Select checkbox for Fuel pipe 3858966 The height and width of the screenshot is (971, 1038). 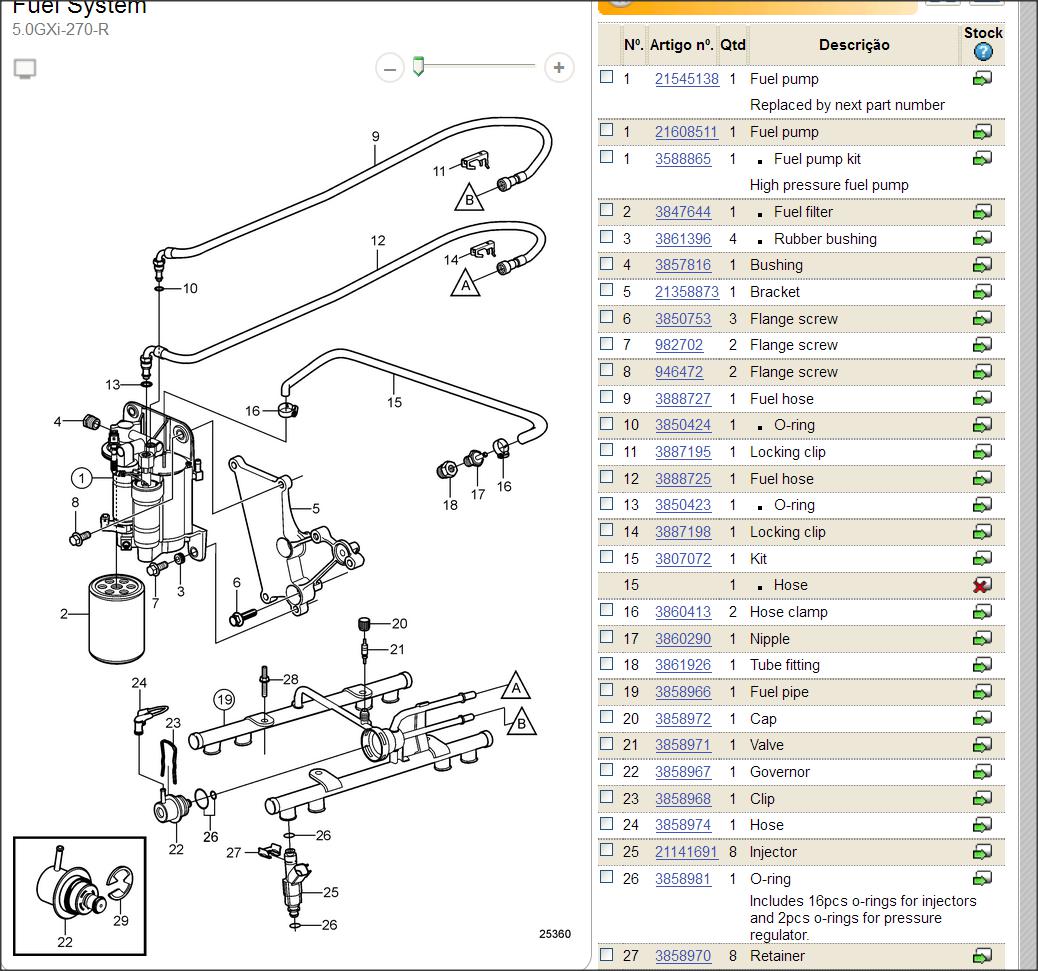606,690
